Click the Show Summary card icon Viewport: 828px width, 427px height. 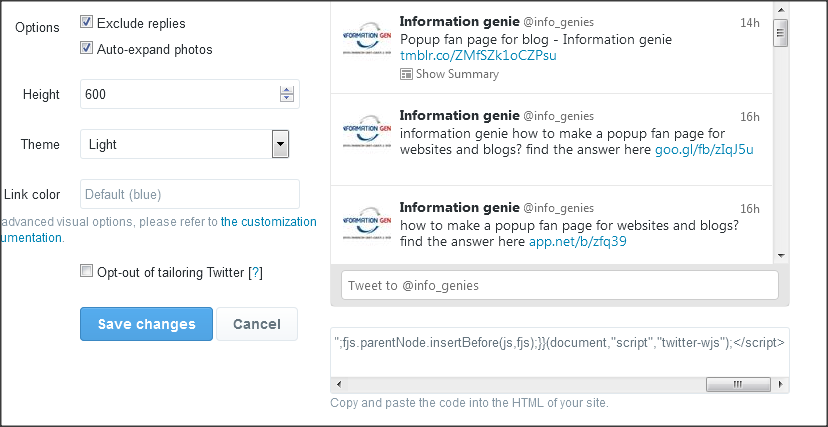406,74
